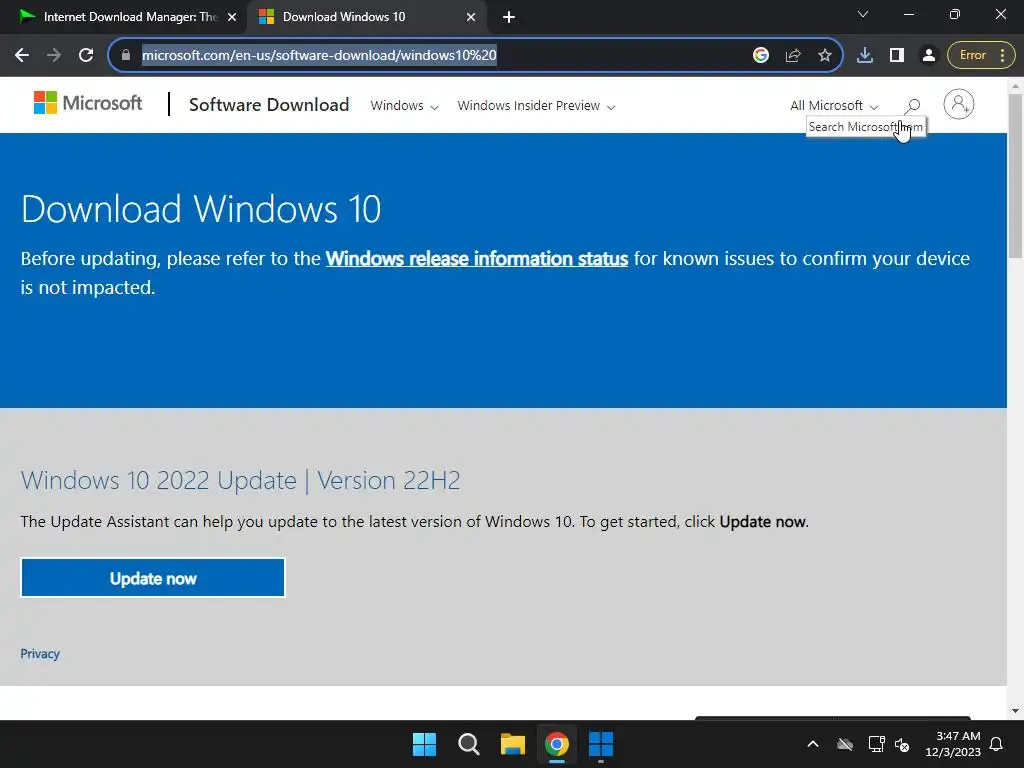This screenshot has height=768, width=1024.
Task: Share this page via share icon
Action: click(793, 56)
